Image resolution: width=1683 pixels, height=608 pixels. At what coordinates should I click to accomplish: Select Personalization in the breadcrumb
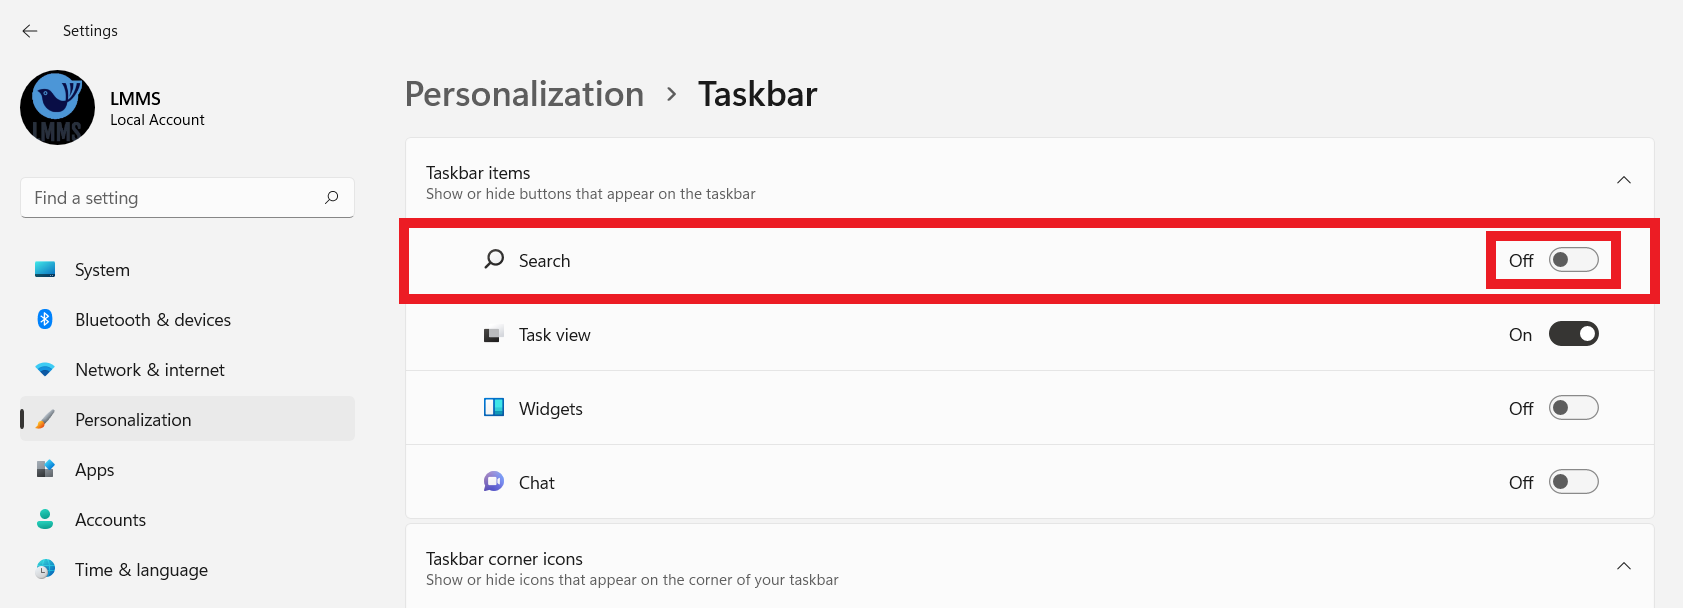coord(523,93)
